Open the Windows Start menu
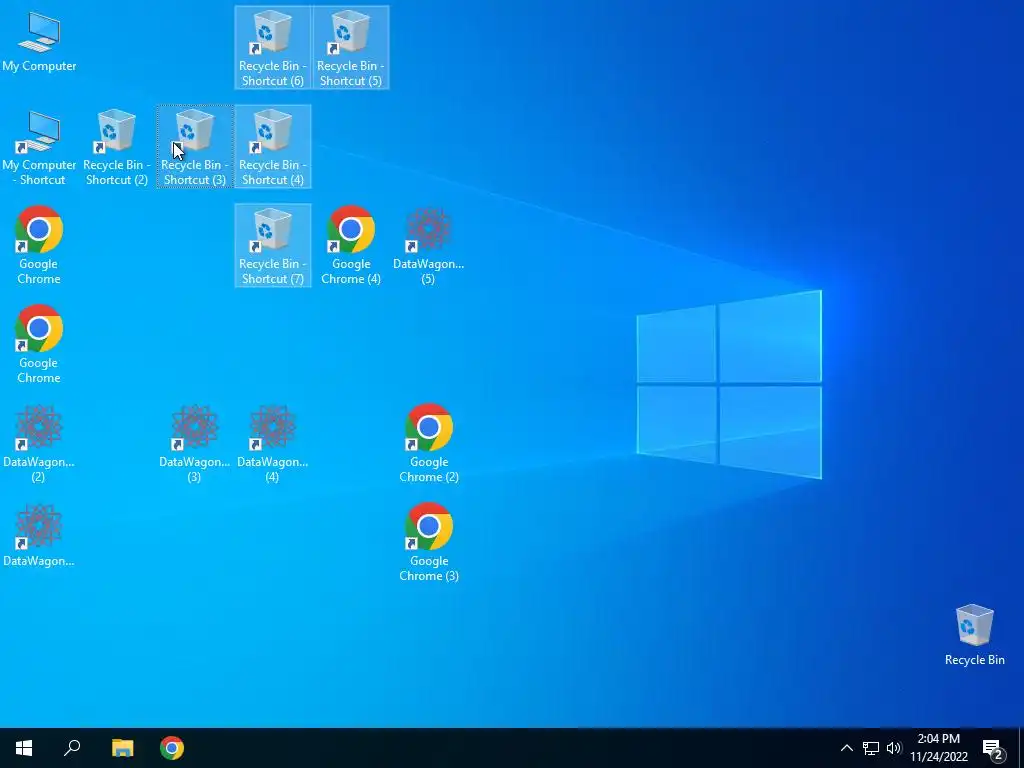Screen dimensions: 1024x768 [24, 748]
